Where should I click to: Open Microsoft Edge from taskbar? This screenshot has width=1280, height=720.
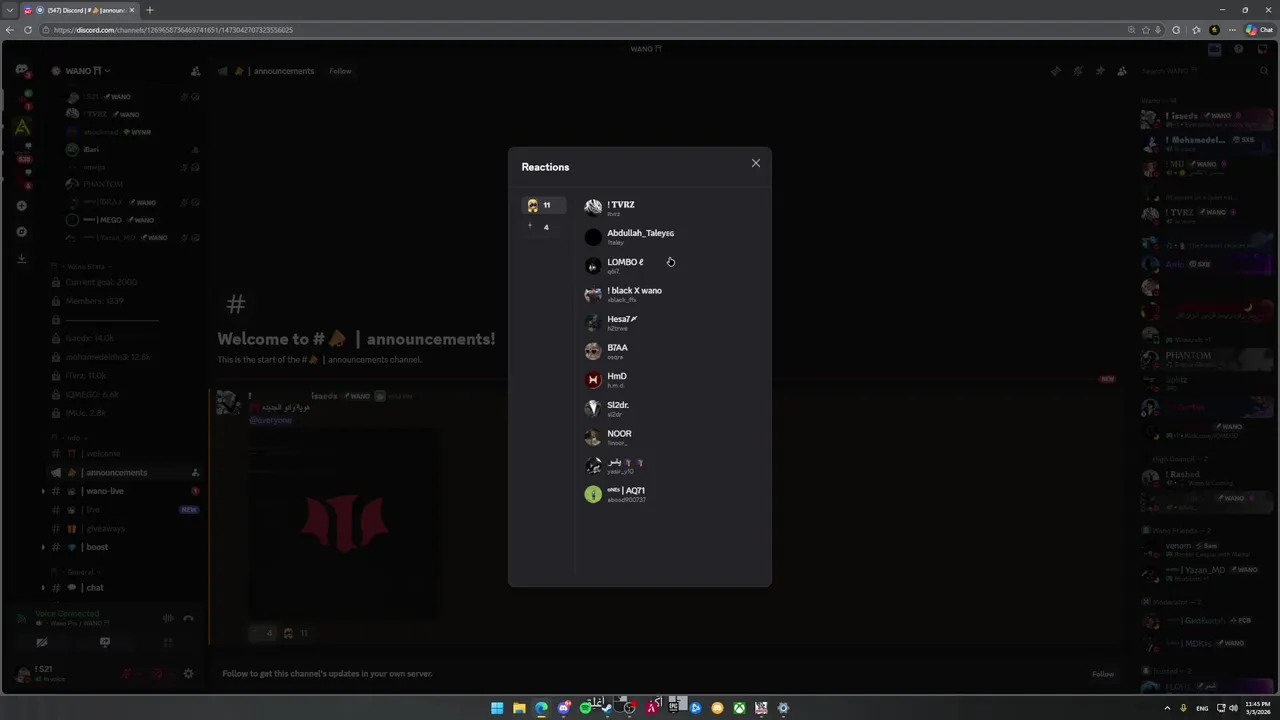tap(541, 708)
